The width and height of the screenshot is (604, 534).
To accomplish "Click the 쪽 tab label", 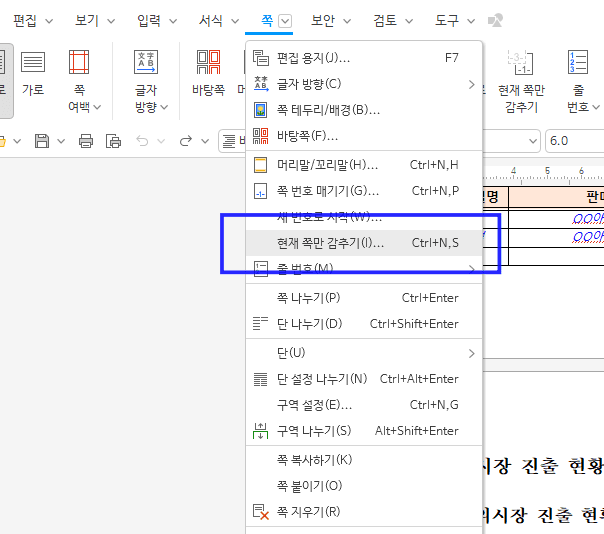I will (267, 20).
